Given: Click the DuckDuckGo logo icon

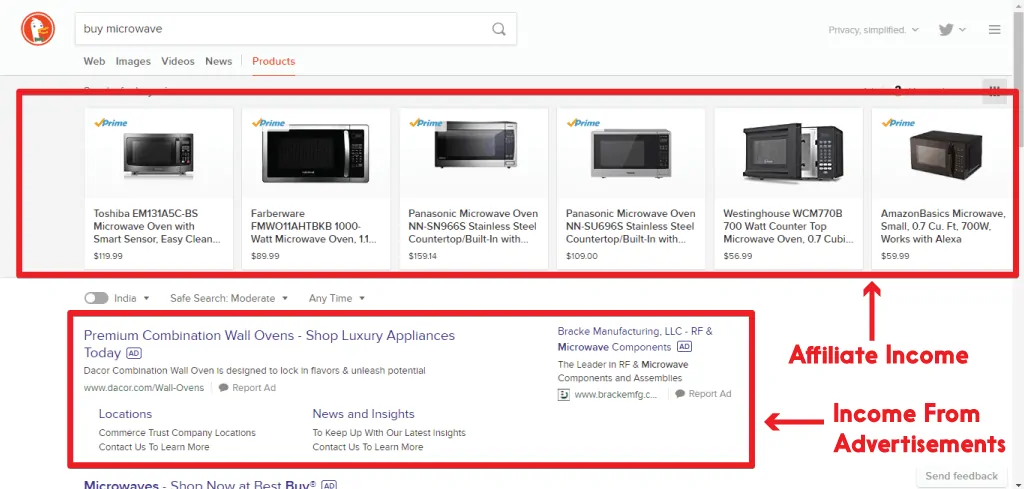Looking at the screenshot, I should click(x=38, y=29).
